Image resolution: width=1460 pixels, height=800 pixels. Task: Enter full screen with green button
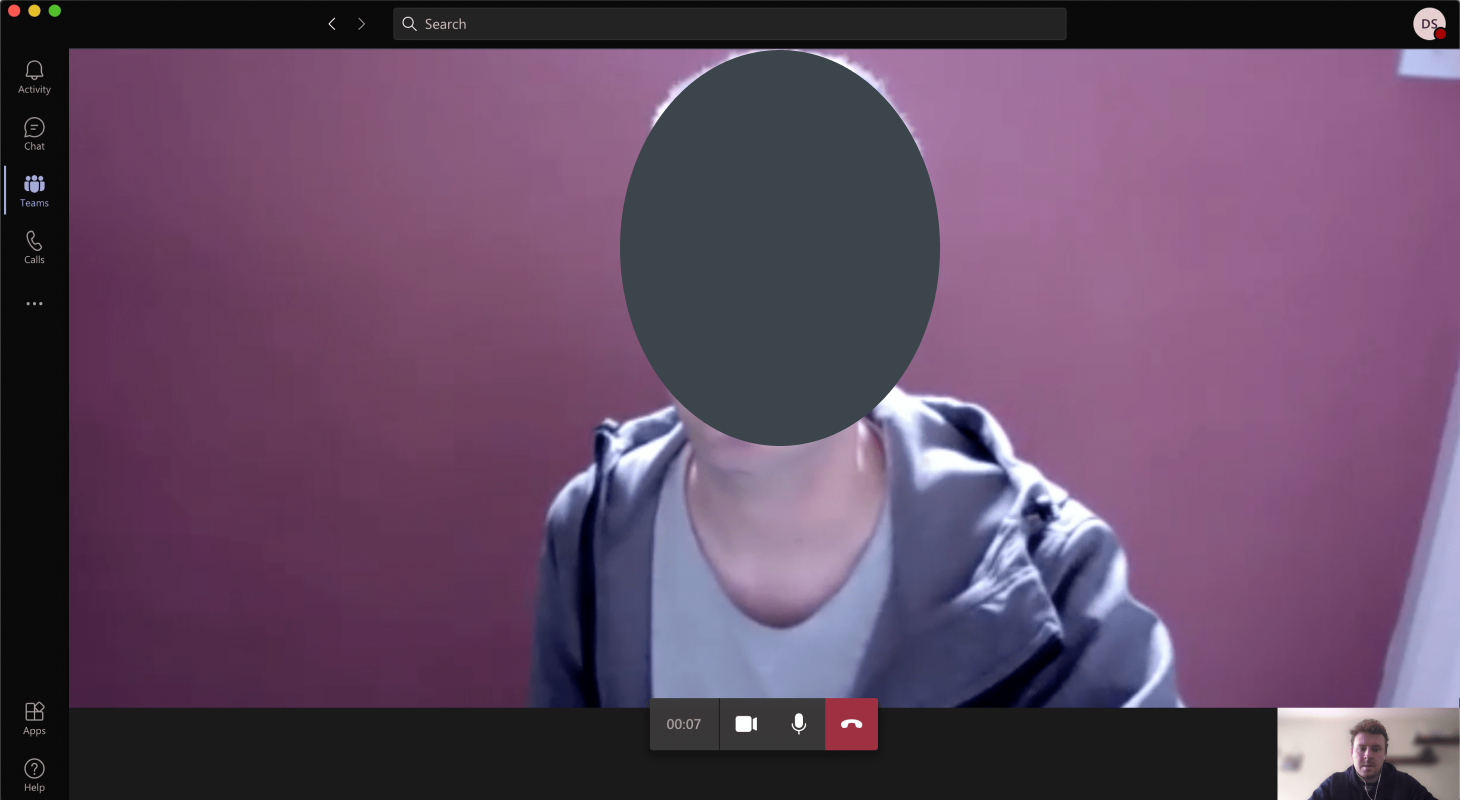pos(55,10)
